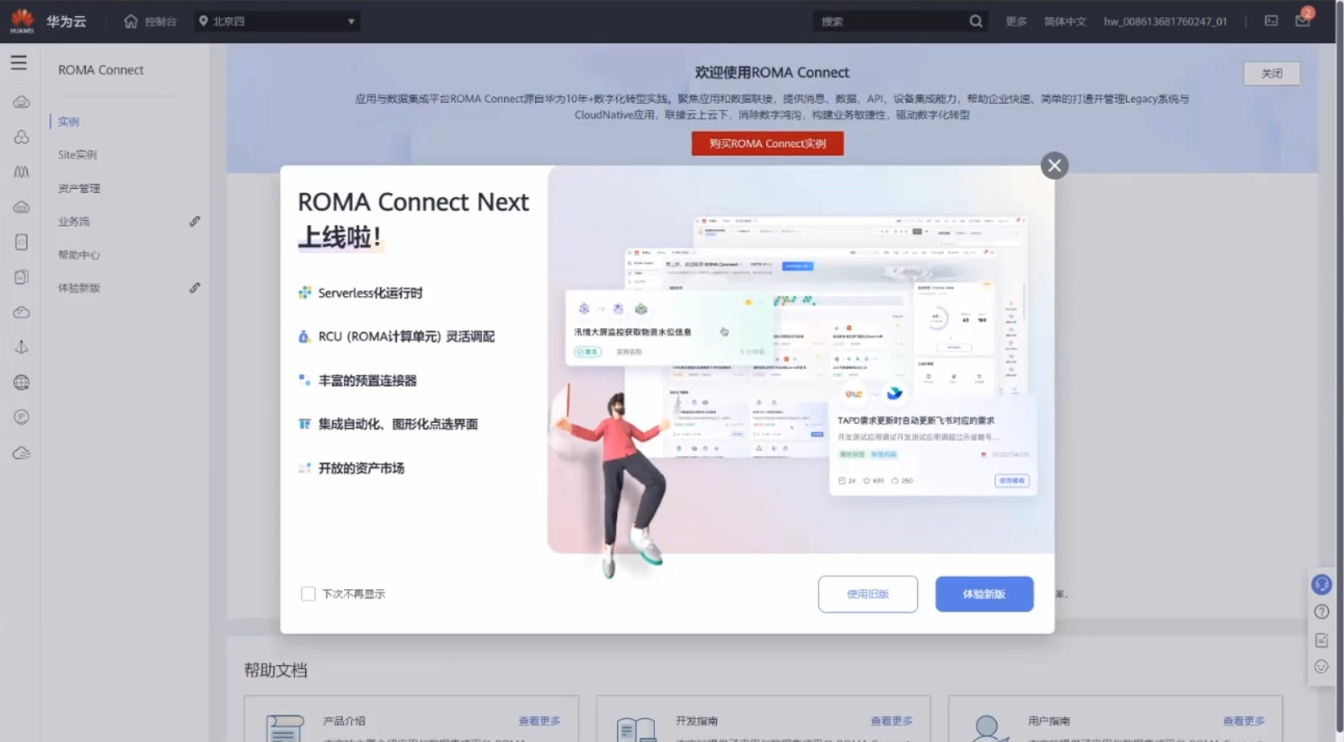The image size is (1344, 742).
Task: Open Site实例 in the left navigation
Action: [x=77, y=155]
